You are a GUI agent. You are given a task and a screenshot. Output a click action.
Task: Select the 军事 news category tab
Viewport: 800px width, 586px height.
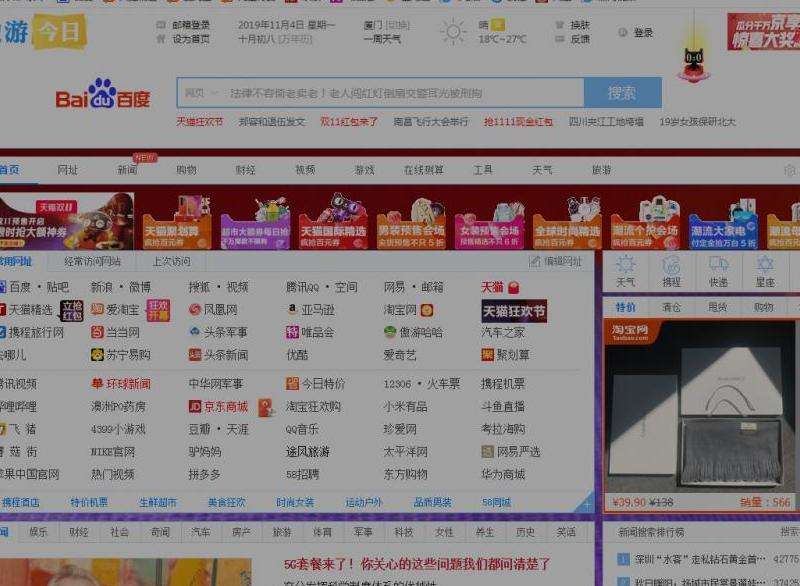363,532
